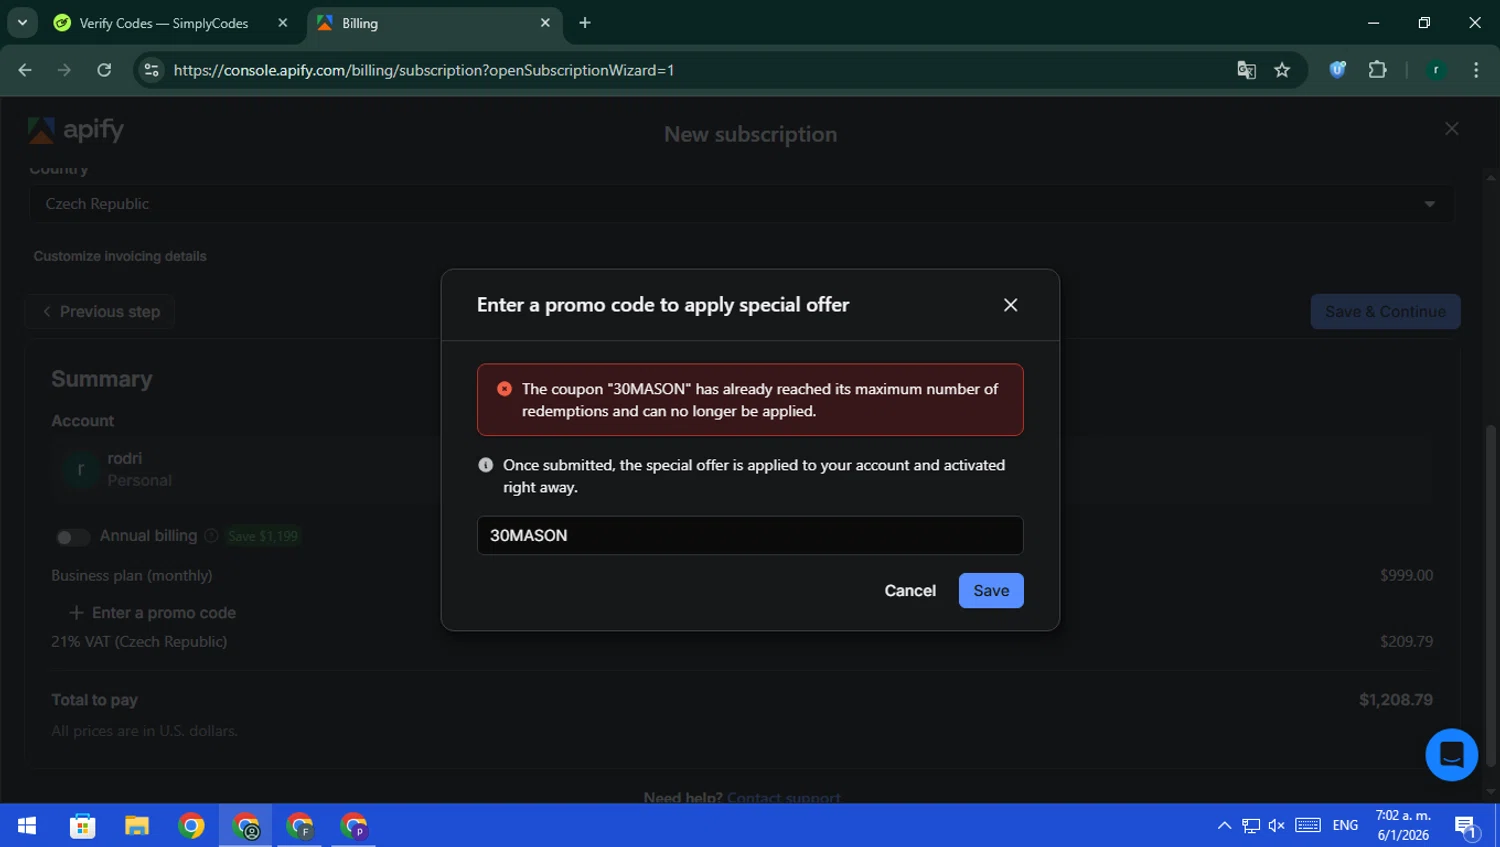Open the first Chrome taskbar icon

click(191, 826)
